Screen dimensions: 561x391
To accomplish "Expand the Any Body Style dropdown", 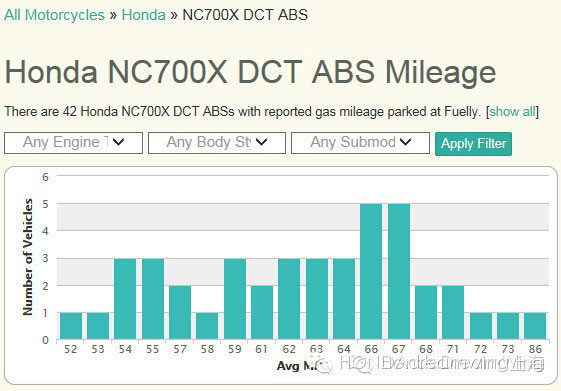I will click(217, 143).
